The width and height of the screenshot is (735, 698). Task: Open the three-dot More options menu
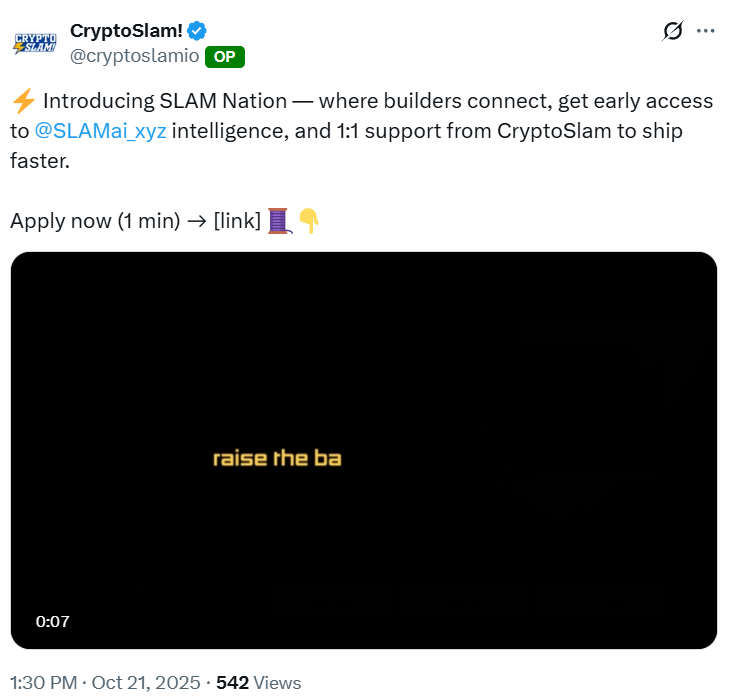click(706, 31)
